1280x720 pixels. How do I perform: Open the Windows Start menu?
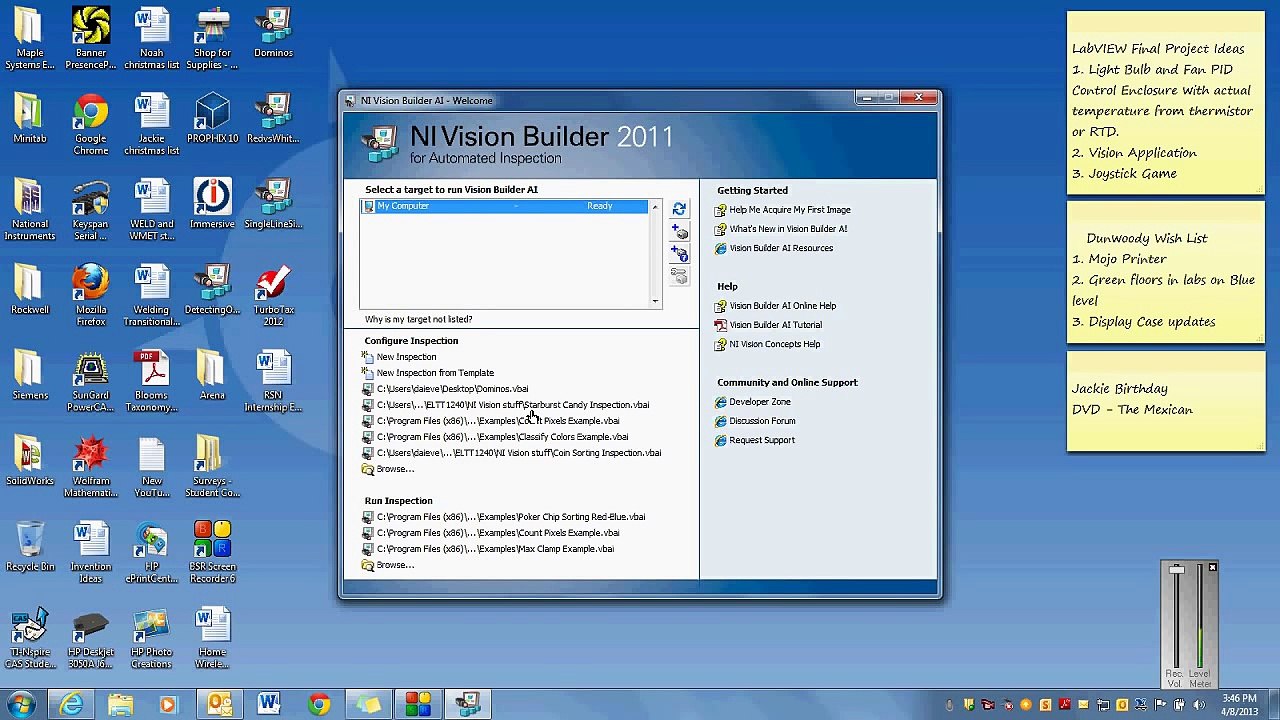(x=21, y=704)
